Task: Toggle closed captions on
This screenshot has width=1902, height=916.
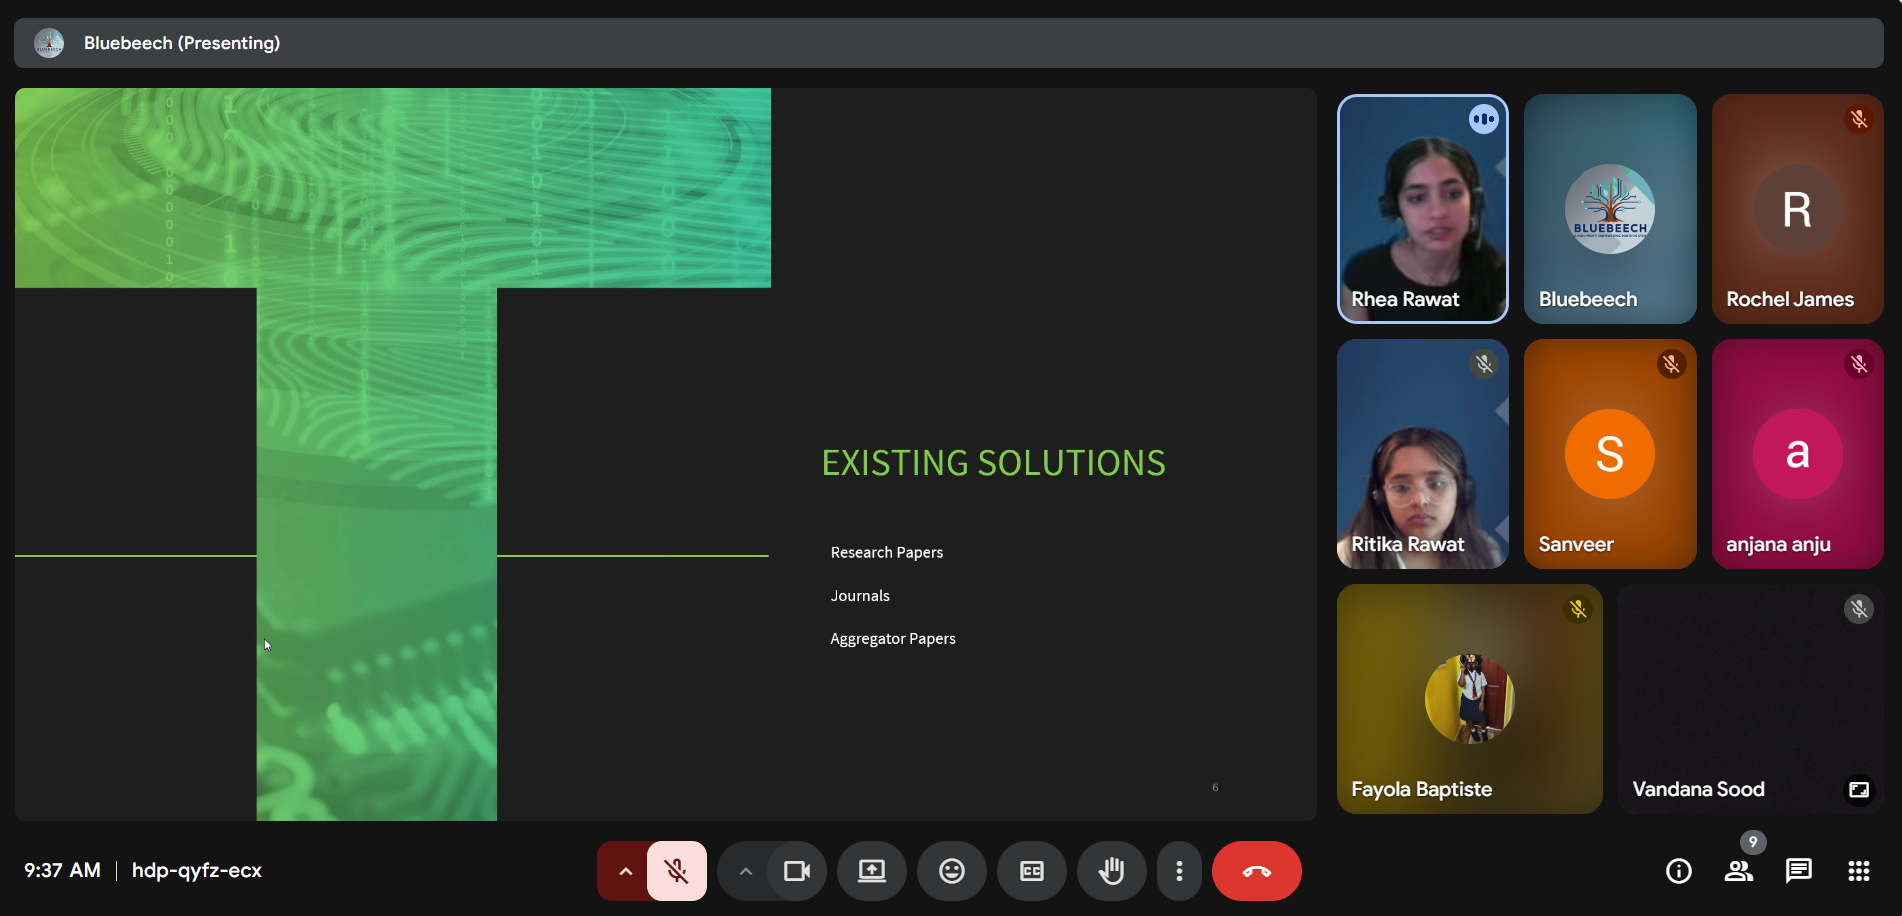Action: pos(1031,871)
